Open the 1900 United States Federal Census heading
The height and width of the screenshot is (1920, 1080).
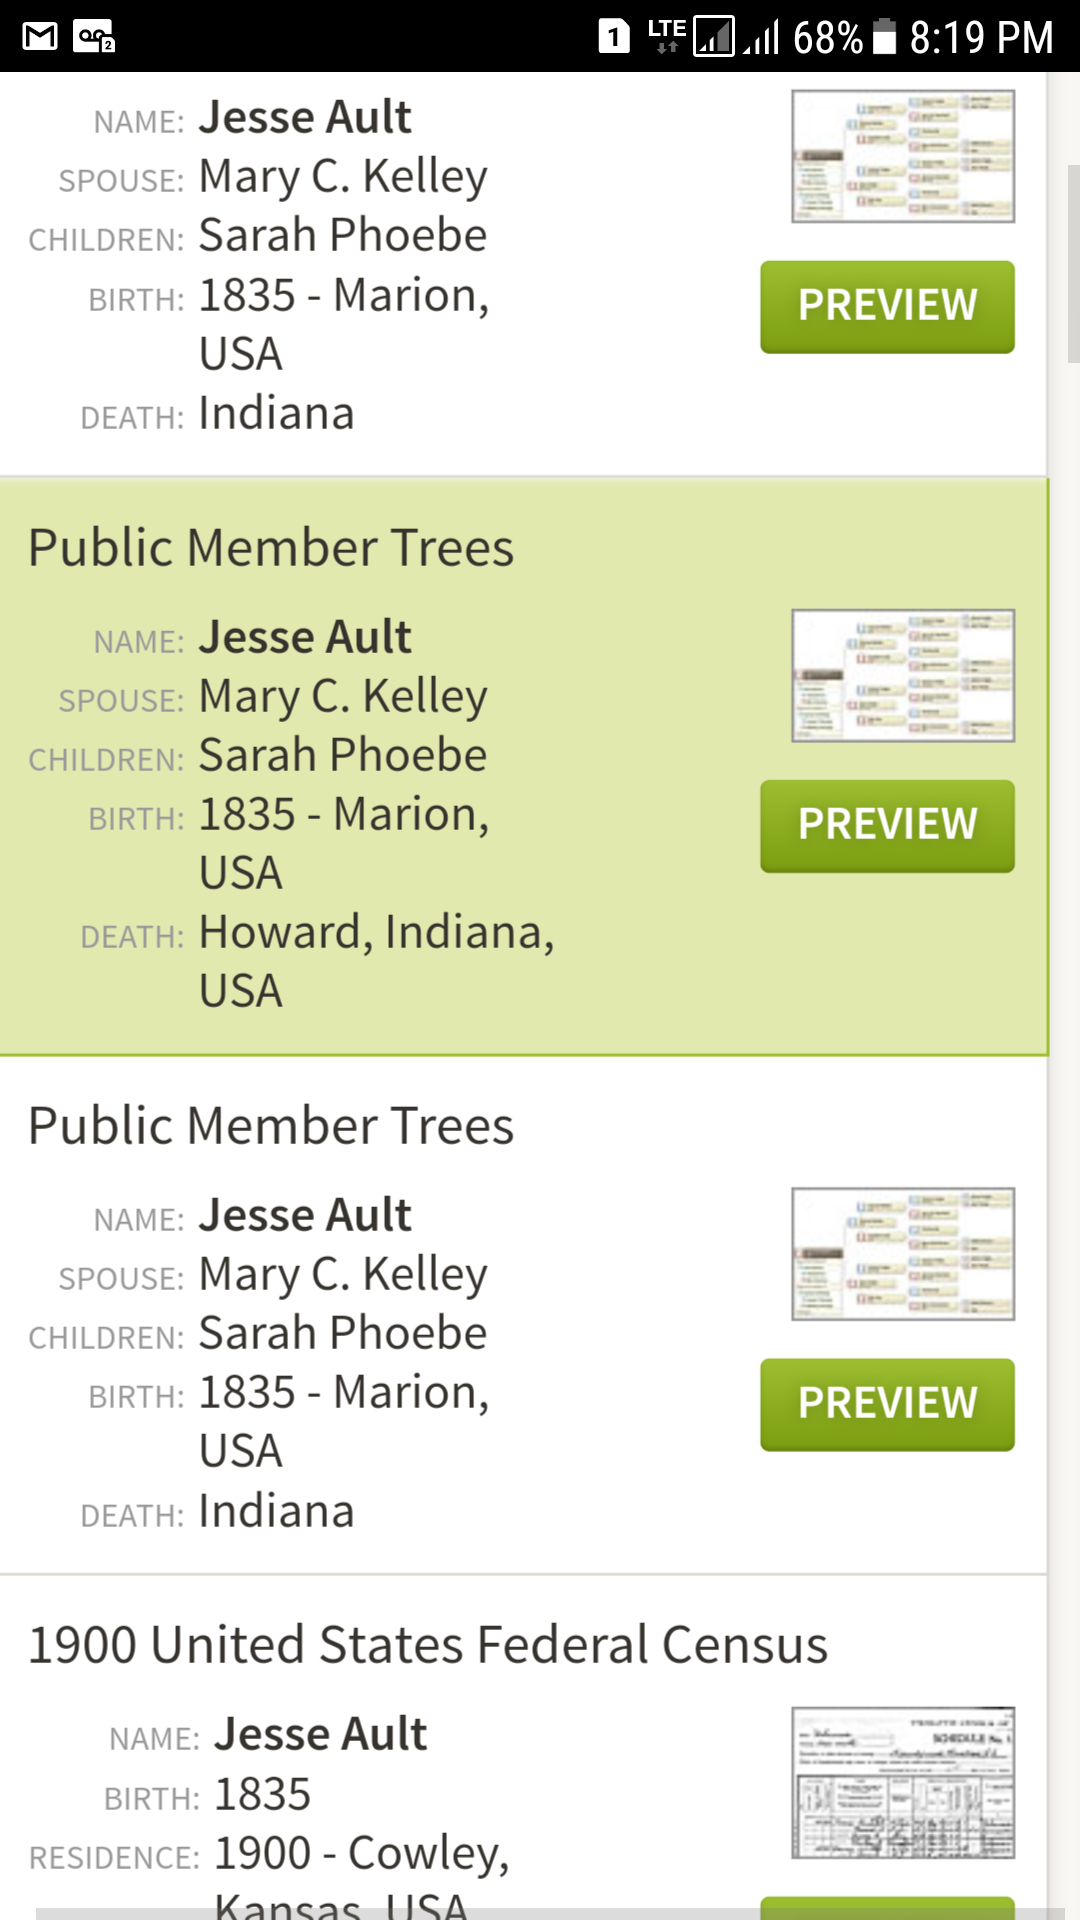click(x=428, y=1645)
